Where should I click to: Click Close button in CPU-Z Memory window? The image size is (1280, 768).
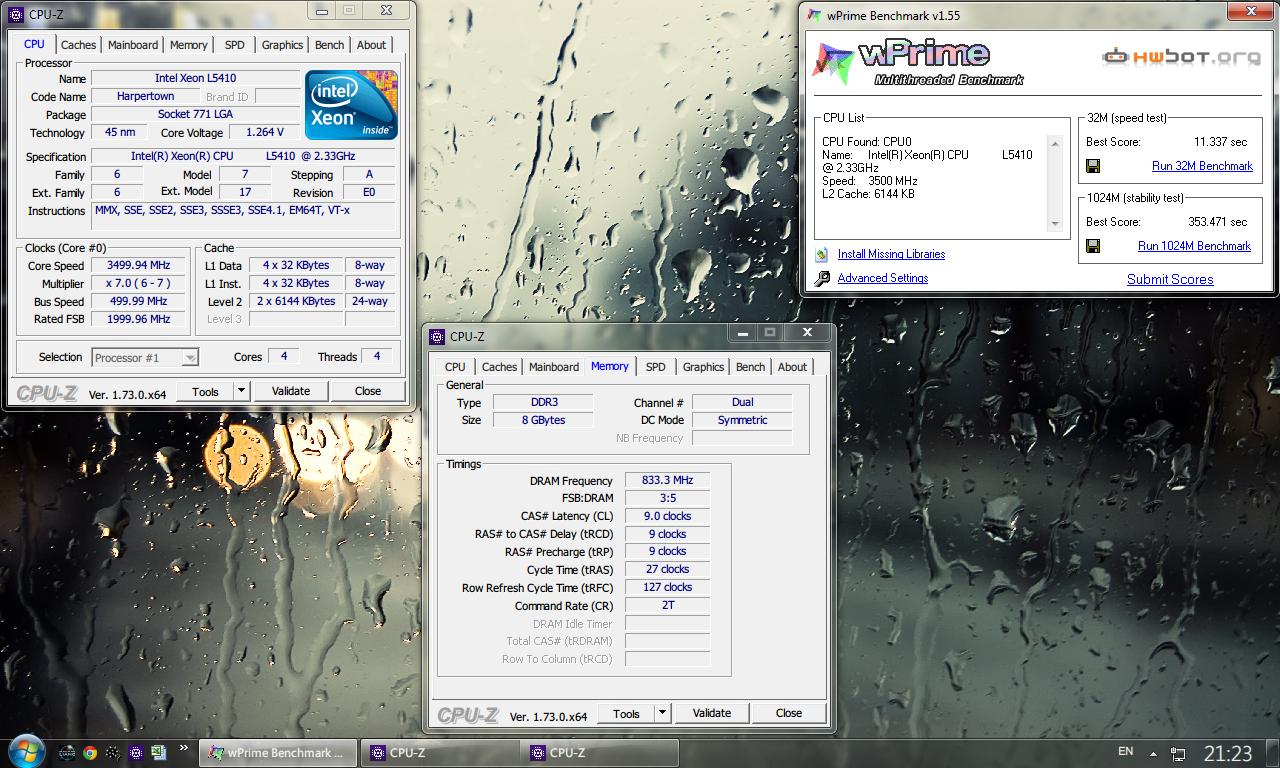(x=789, y=713)
